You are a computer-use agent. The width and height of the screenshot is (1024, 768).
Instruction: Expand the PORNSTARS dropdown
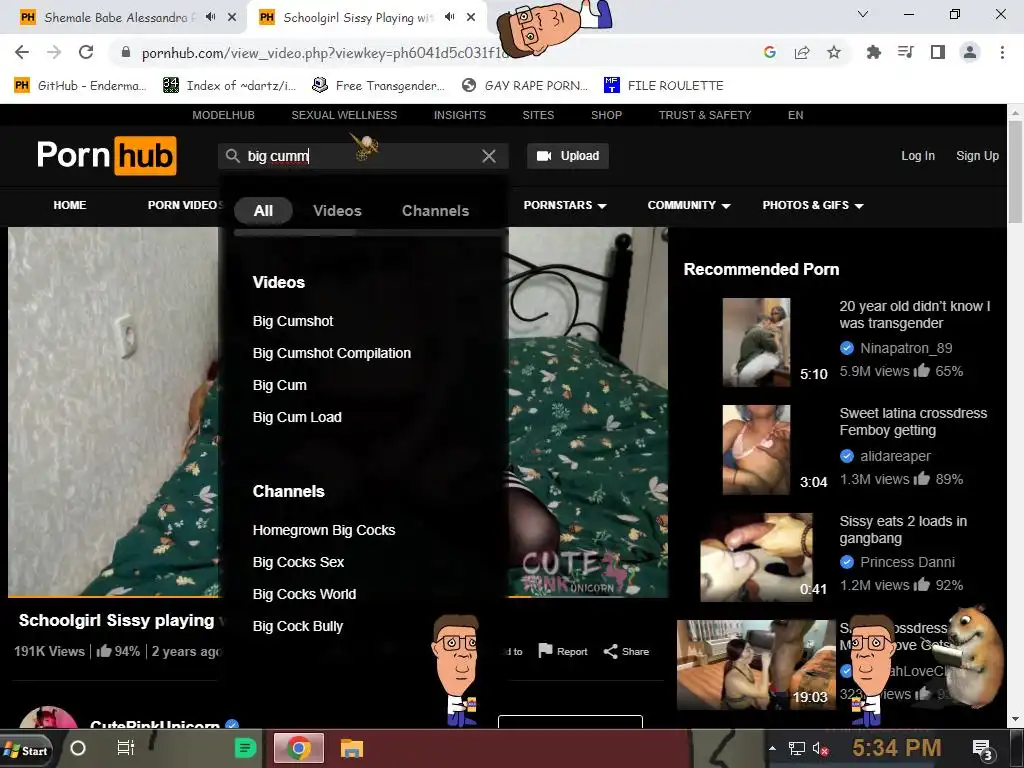565,205
